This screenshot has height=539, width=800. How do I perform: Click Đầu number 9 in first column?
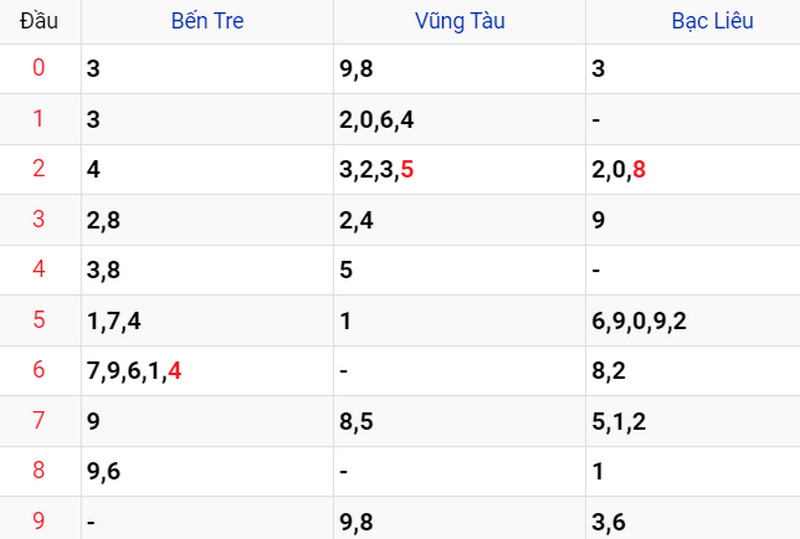click(x=39, y=521)
